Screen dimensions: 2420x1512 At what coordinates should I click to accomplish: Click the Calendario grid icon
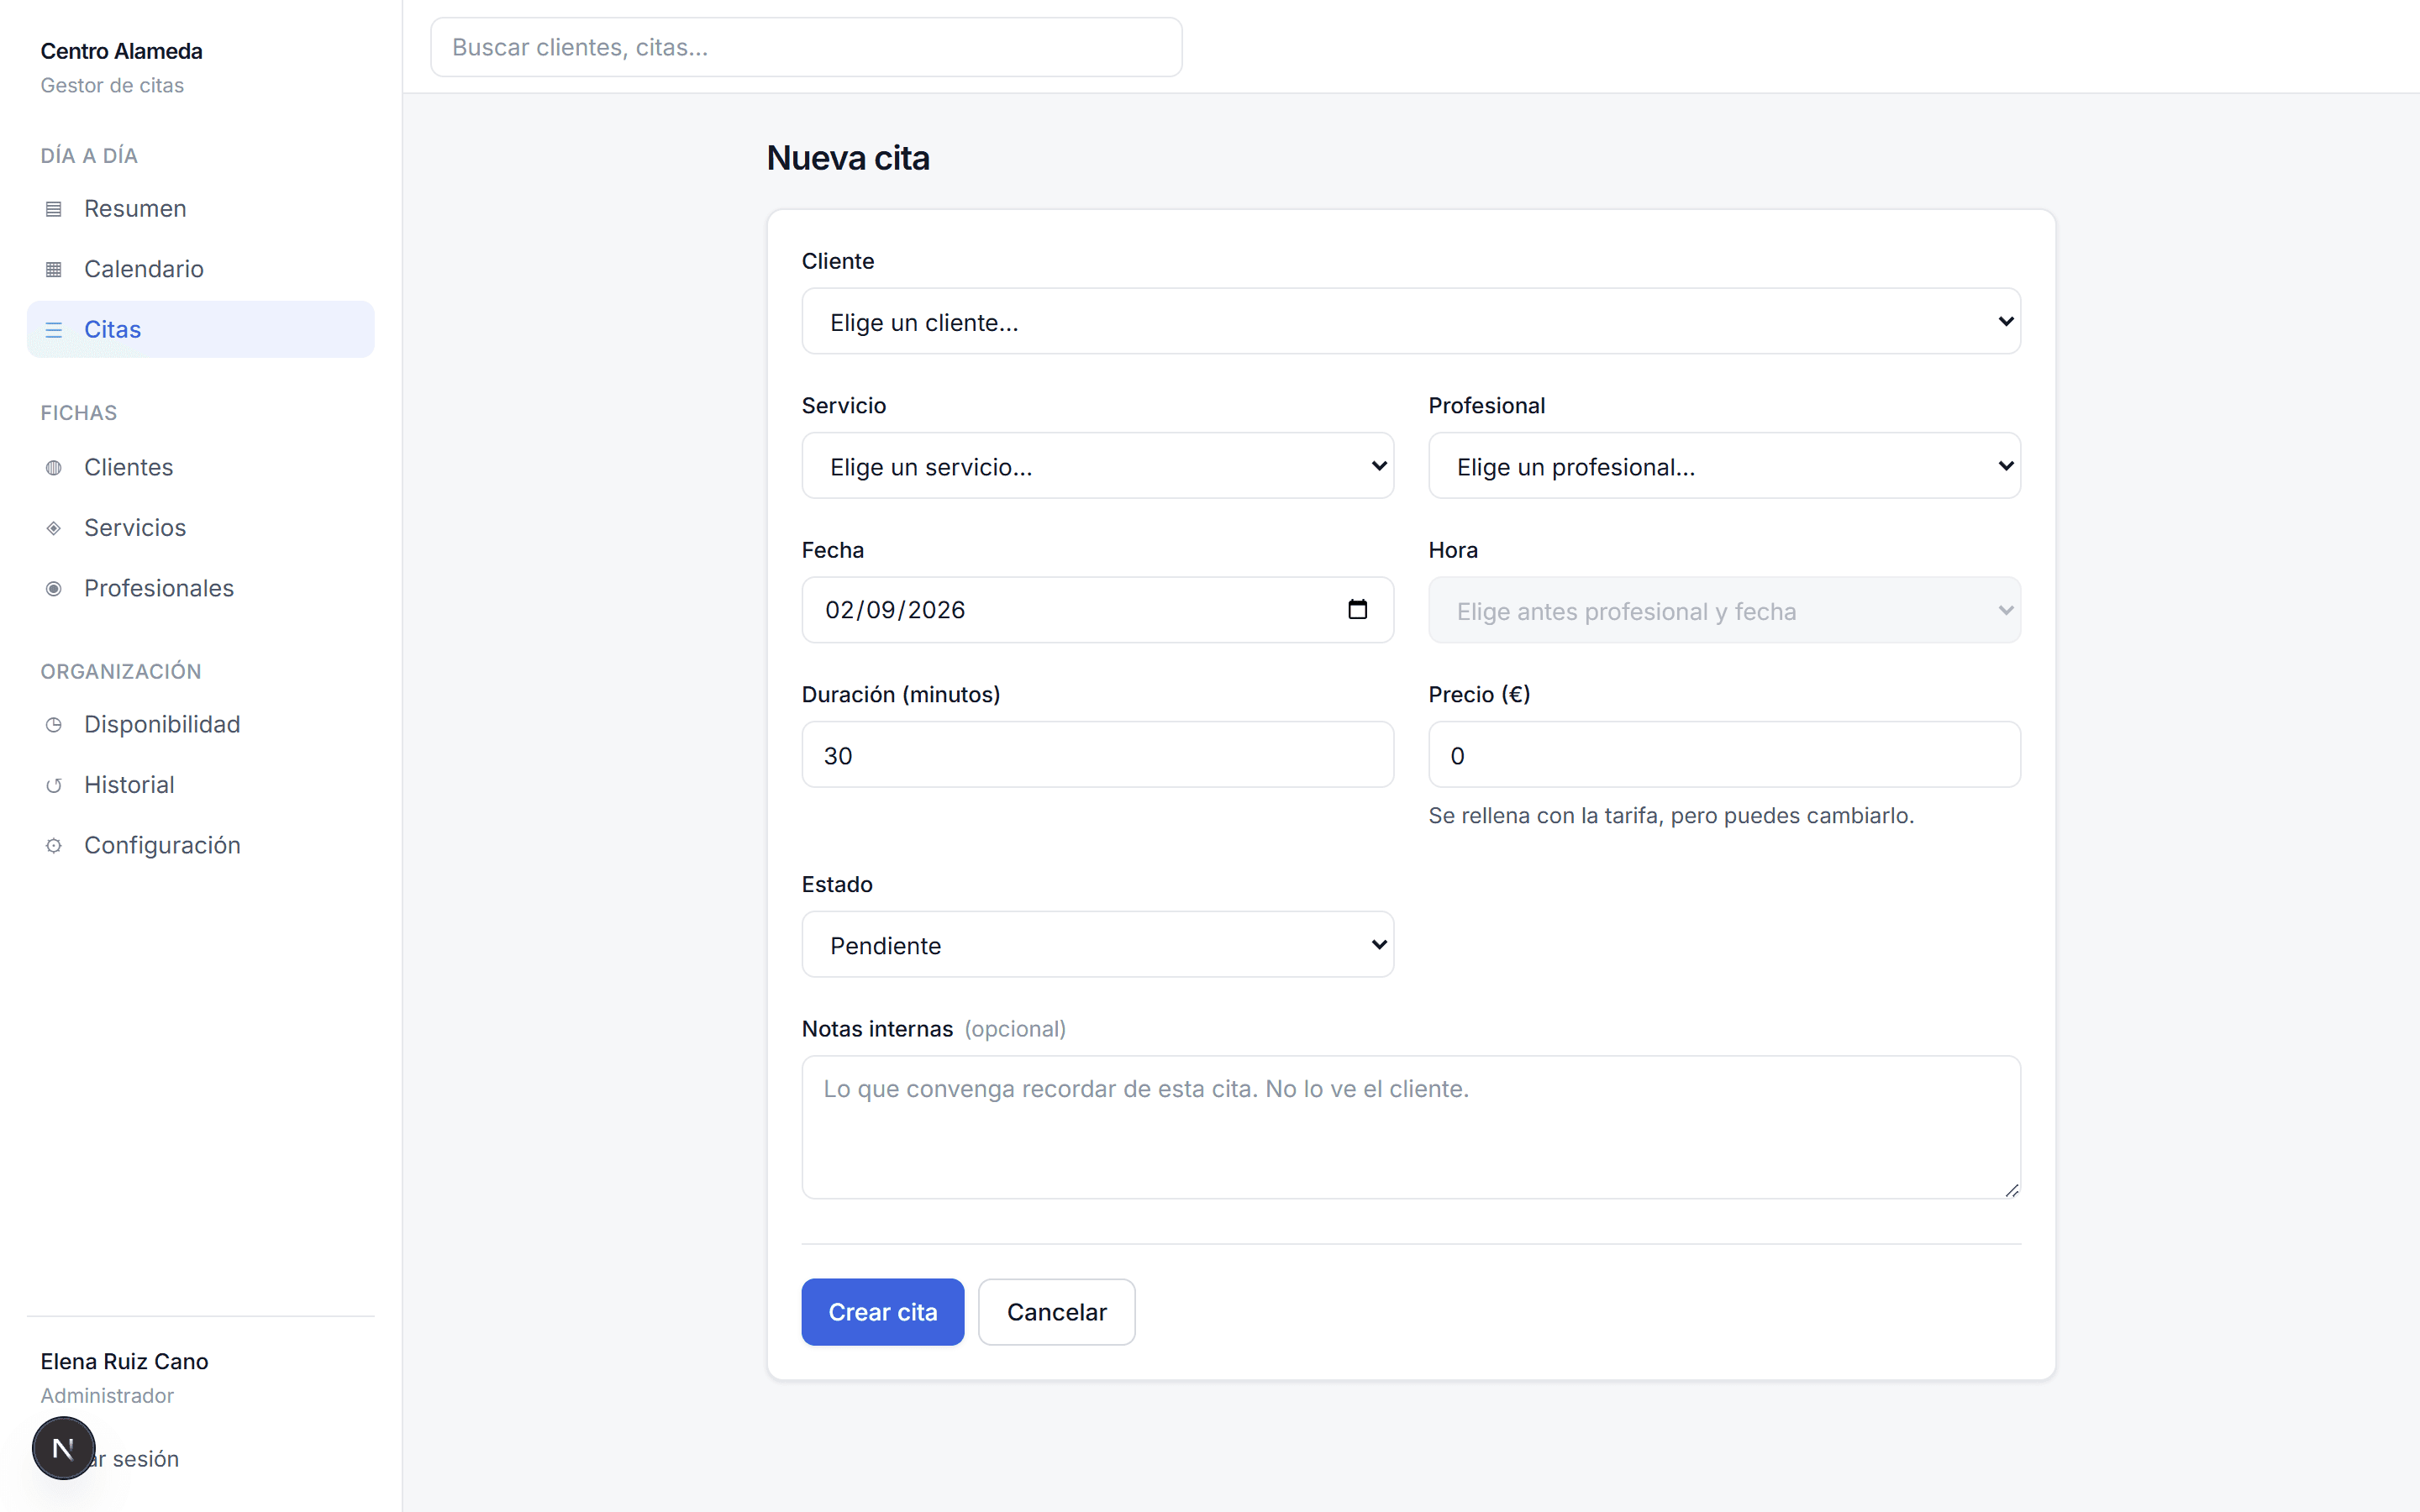tap(54, 269)
